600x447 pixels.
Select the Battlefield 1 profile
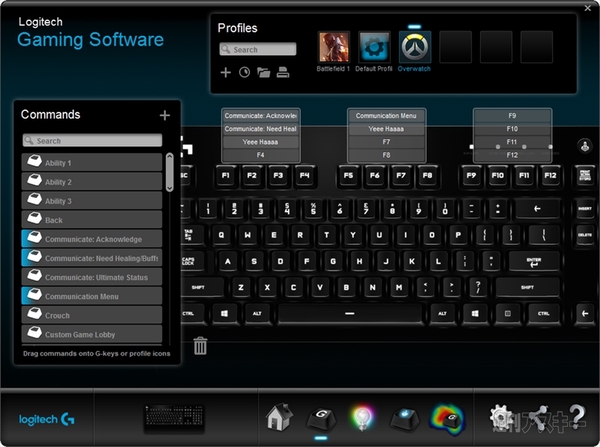coord(334,47)
